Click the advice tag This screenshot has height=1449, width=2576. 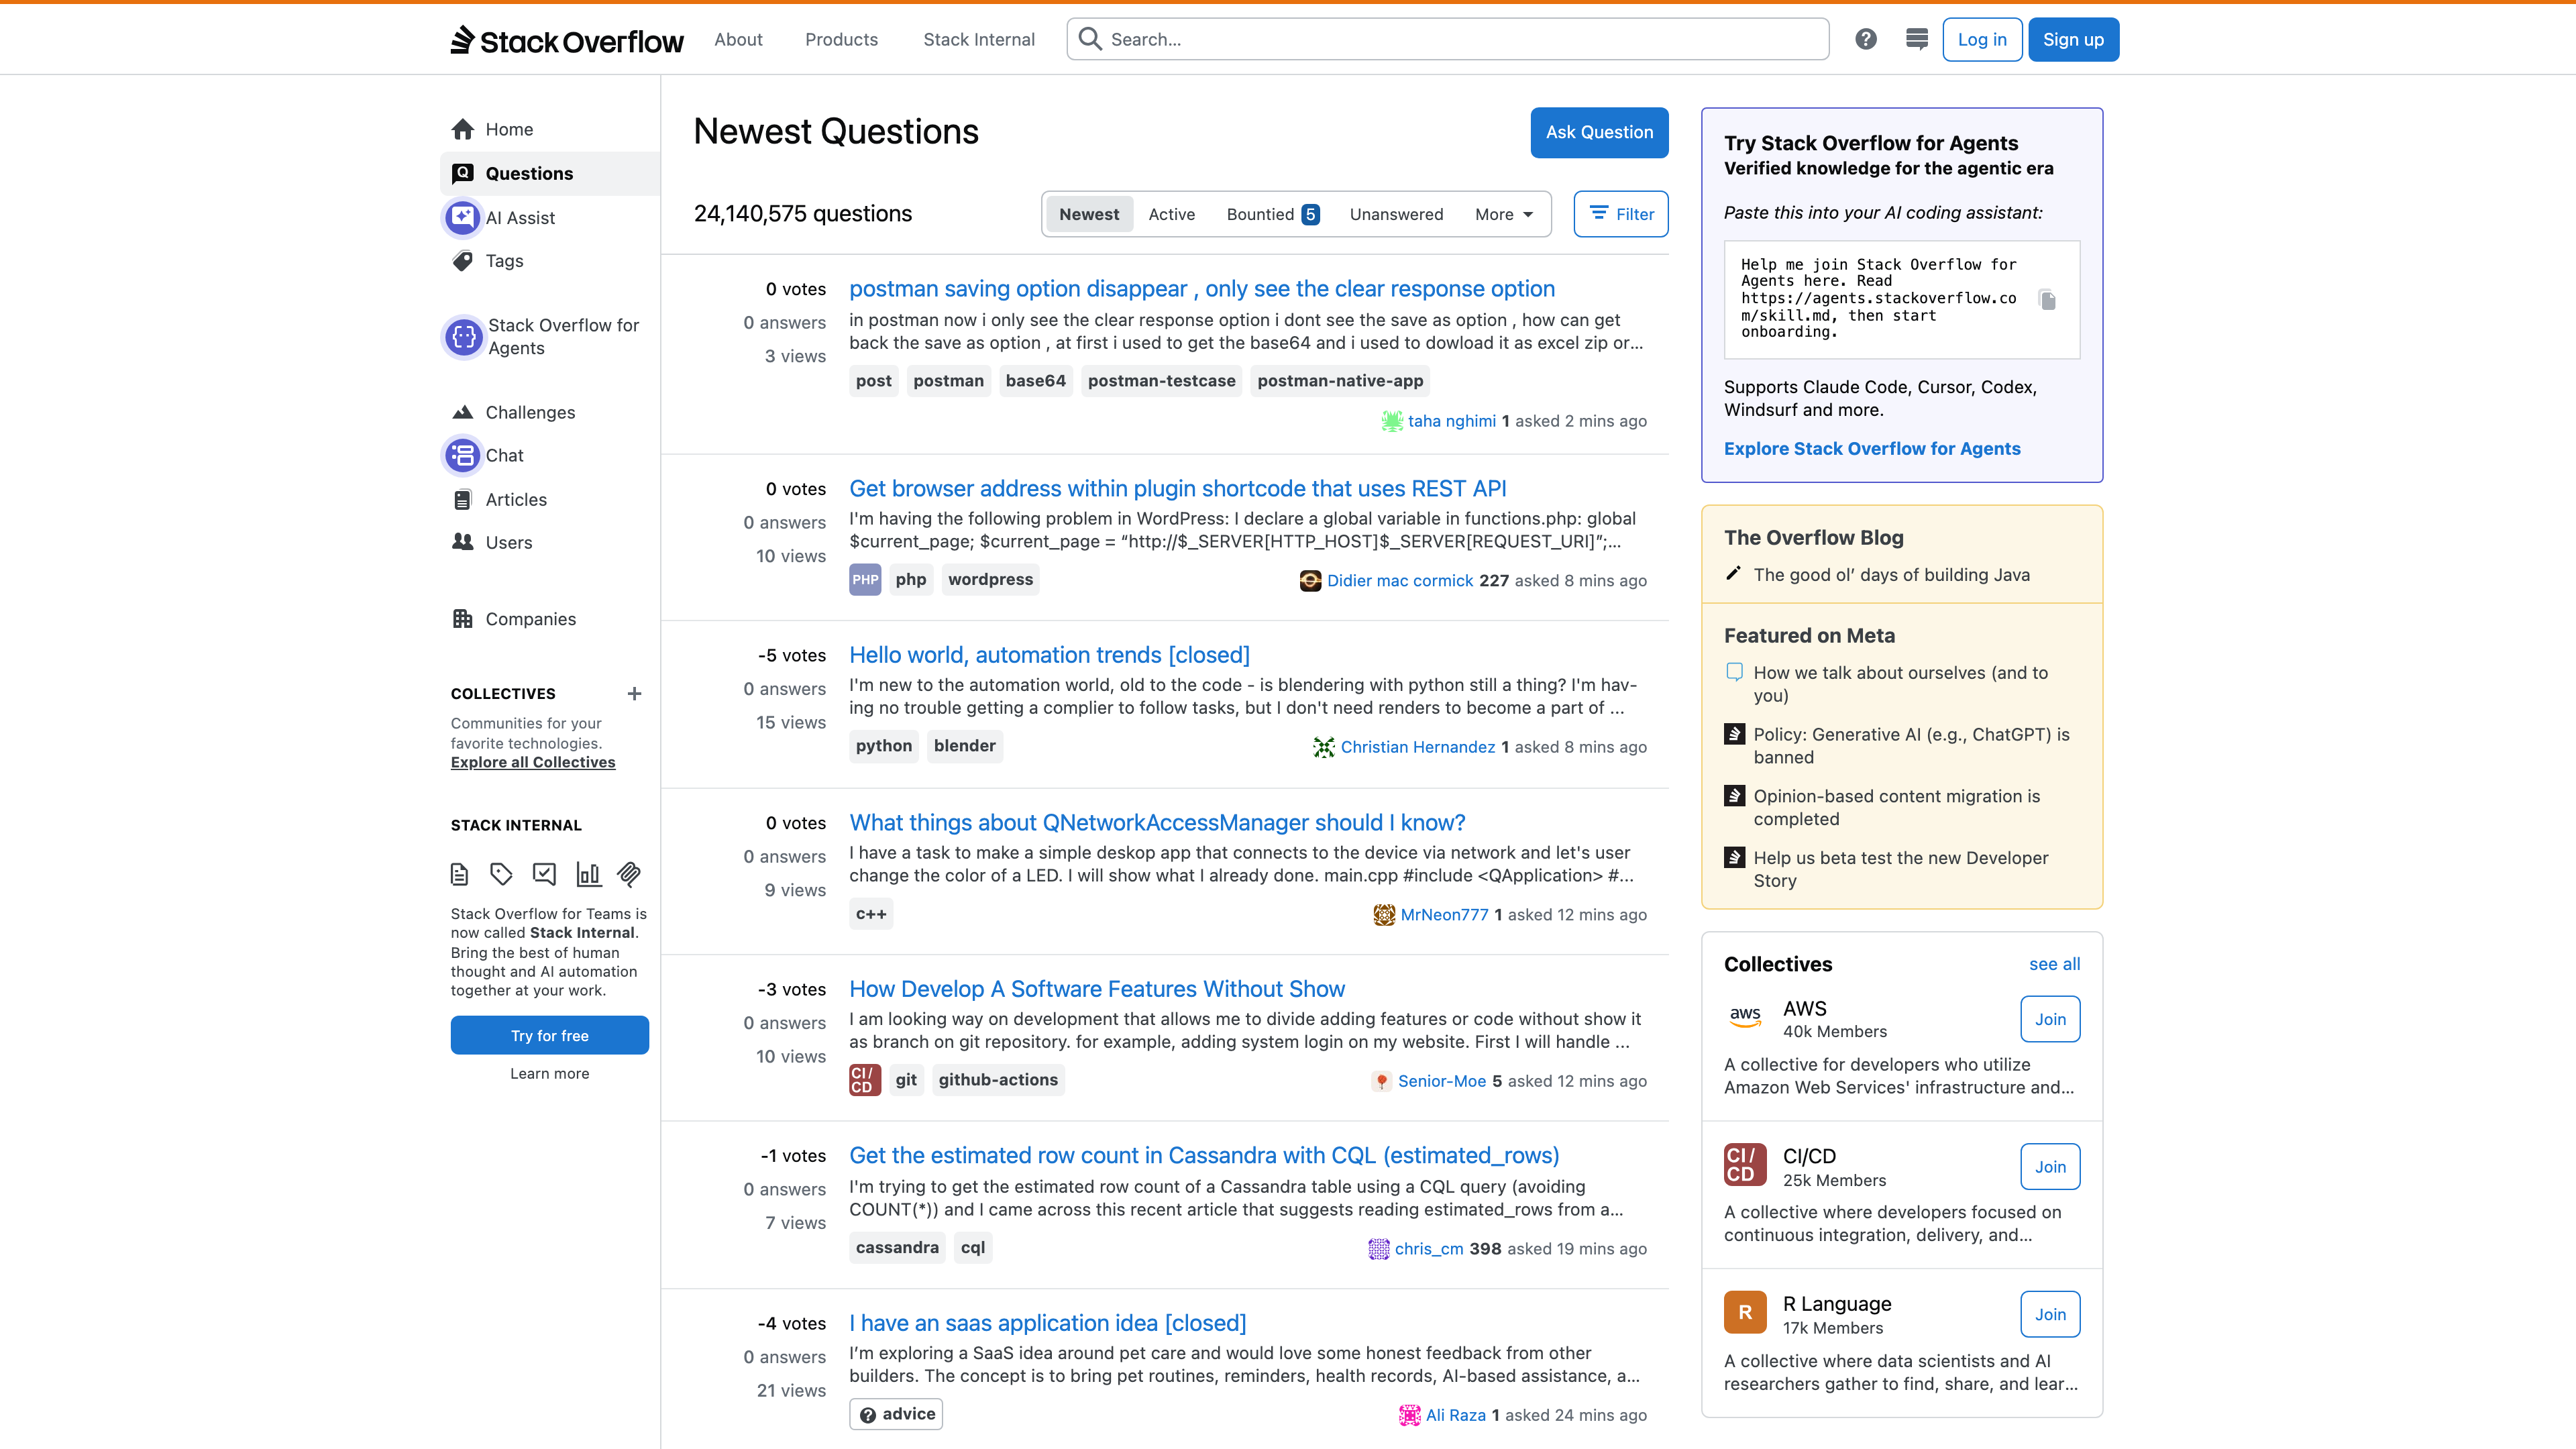896,1414
